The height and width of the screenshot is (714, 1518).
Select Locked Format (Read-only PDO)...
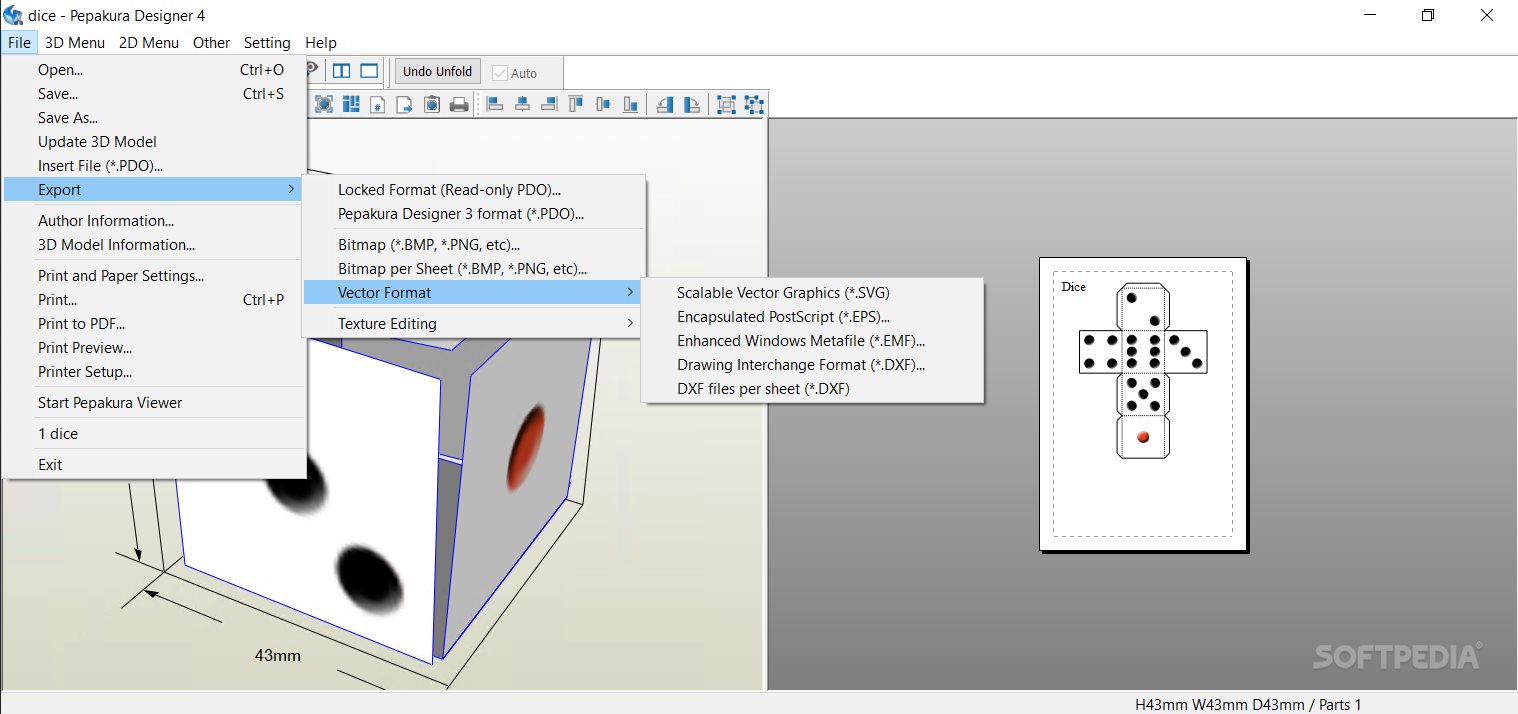point(472,190)
